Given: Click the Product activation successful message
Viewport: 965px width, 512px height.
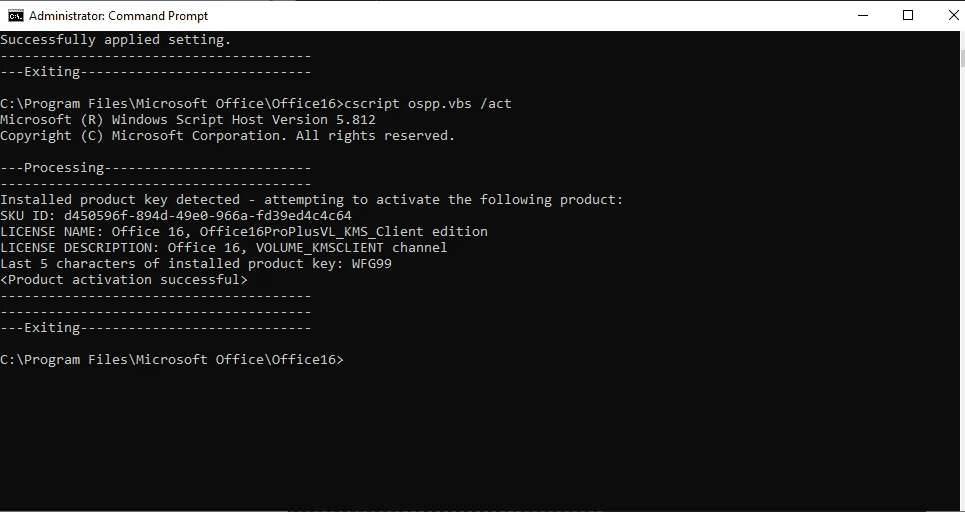Looking at the screenshot, I should click(x=124, y=279).
